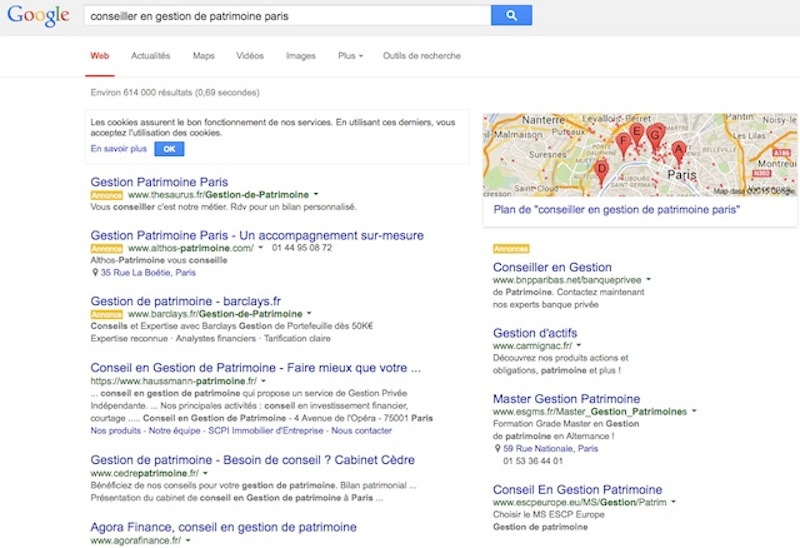Open the Vidéos tab
The image size is (800, 548).
pyautogui.click(x=250, y=56)
